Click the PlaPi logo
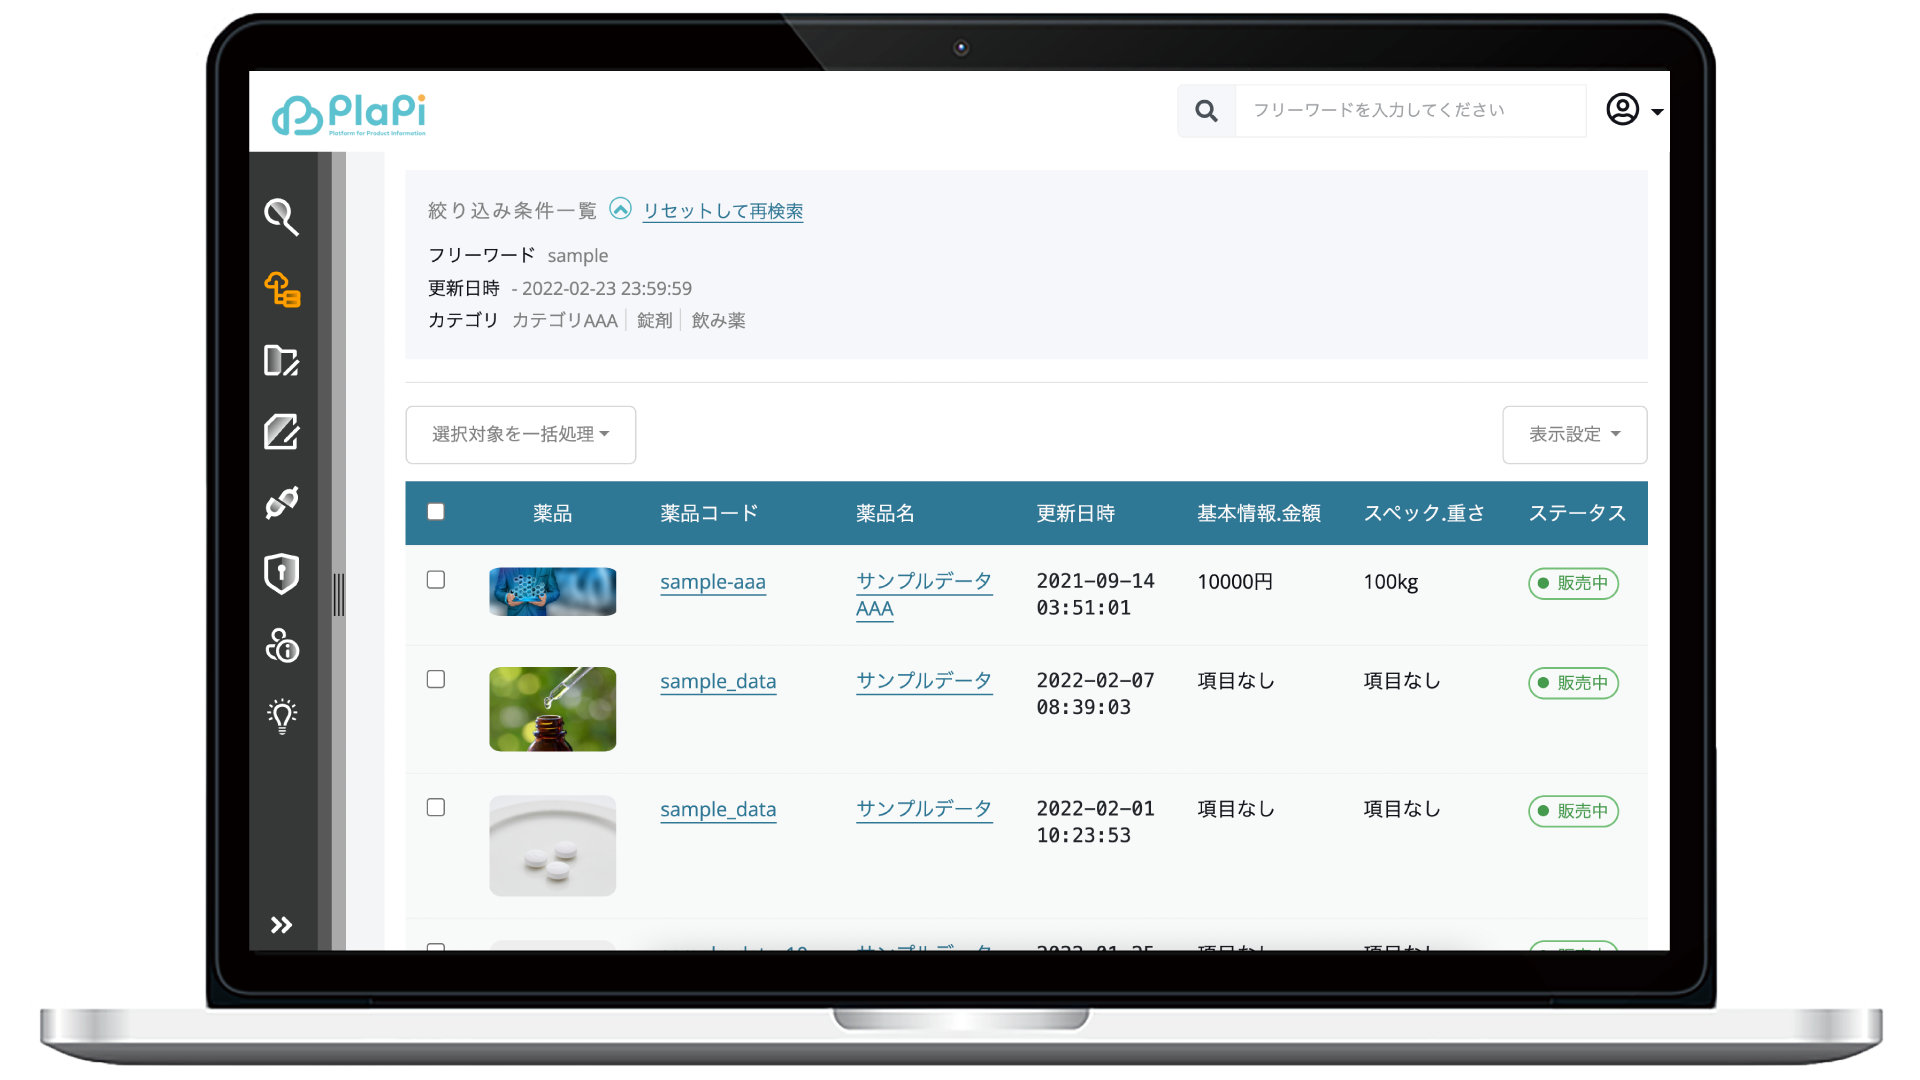This screenshot has height=1080, width=1920. coord(349,114)
